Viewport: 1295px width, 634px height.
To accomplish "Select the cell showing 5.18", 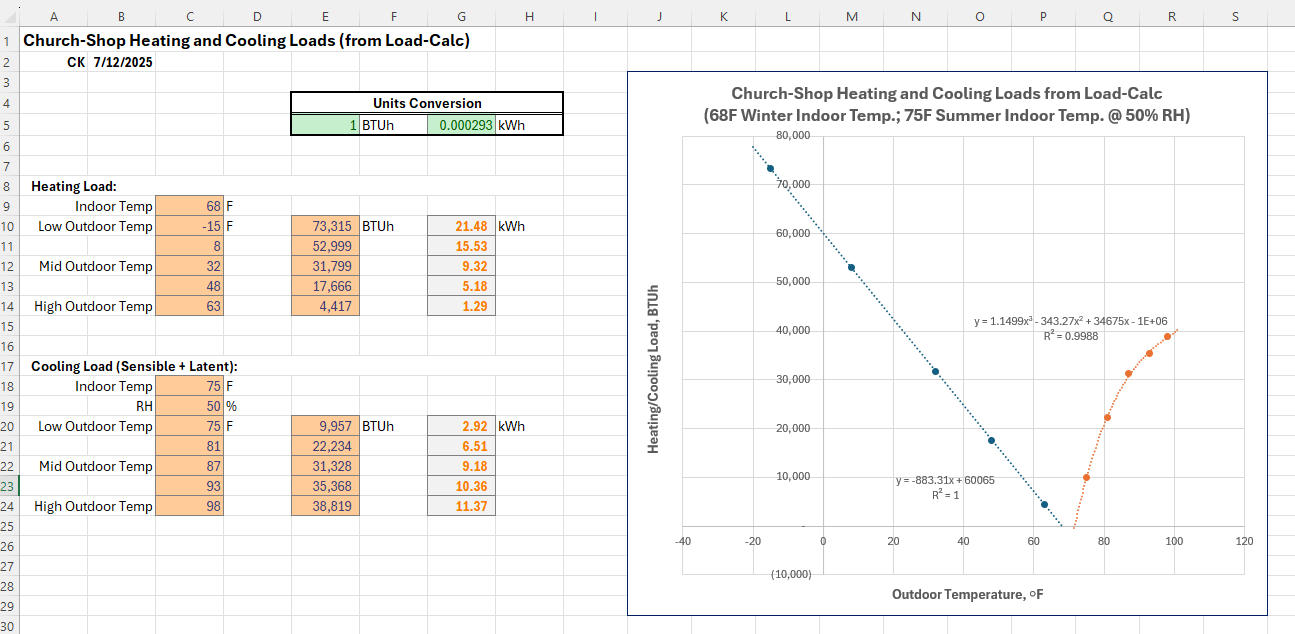I will click(x=461, y=286).
